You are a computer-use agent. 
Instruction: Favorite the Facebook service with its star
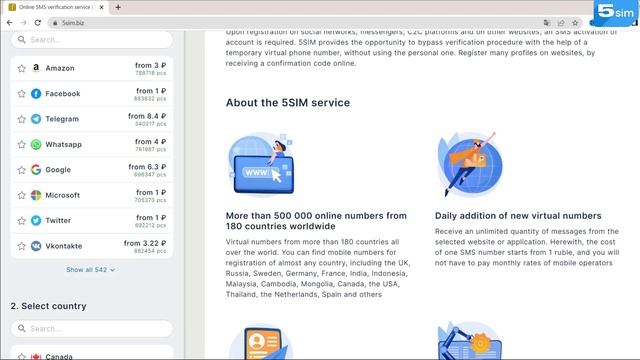coord(22,94)
